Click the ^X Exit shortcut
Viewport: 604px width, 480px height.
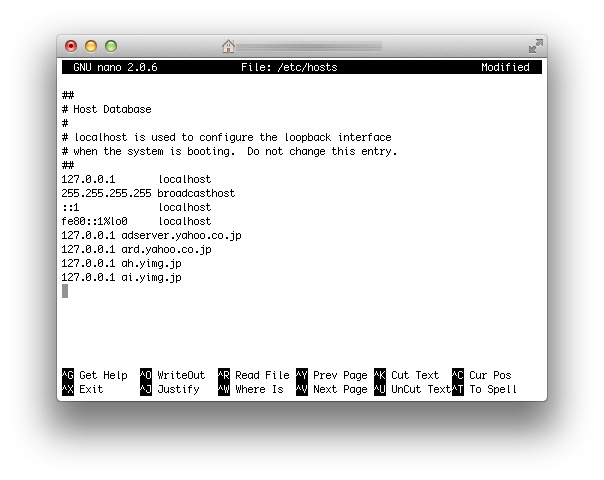82,389
